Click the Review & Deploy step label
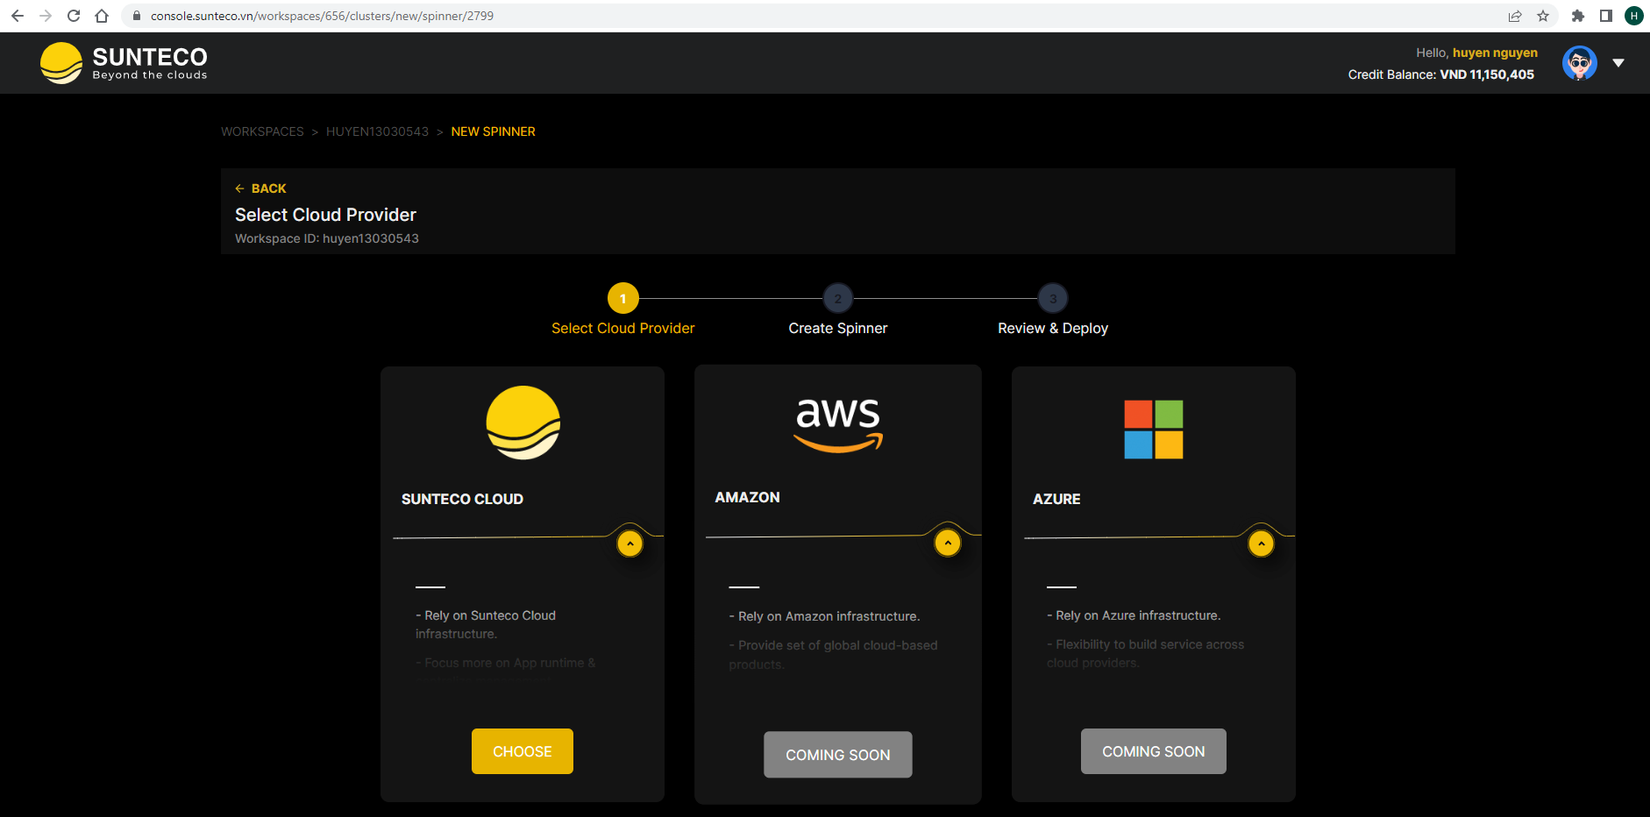The height and width of the screenshot is (817, 1650). click(x=1053, y=328)
